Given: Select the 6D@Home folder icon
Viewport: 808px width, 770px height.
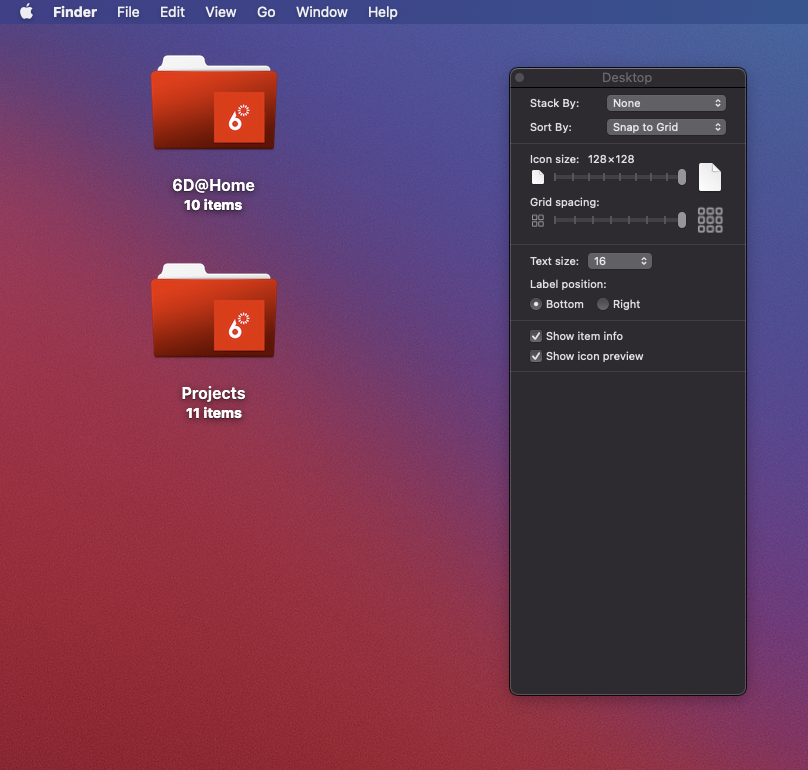Looking at the screenshot, I should coord(214,102).
